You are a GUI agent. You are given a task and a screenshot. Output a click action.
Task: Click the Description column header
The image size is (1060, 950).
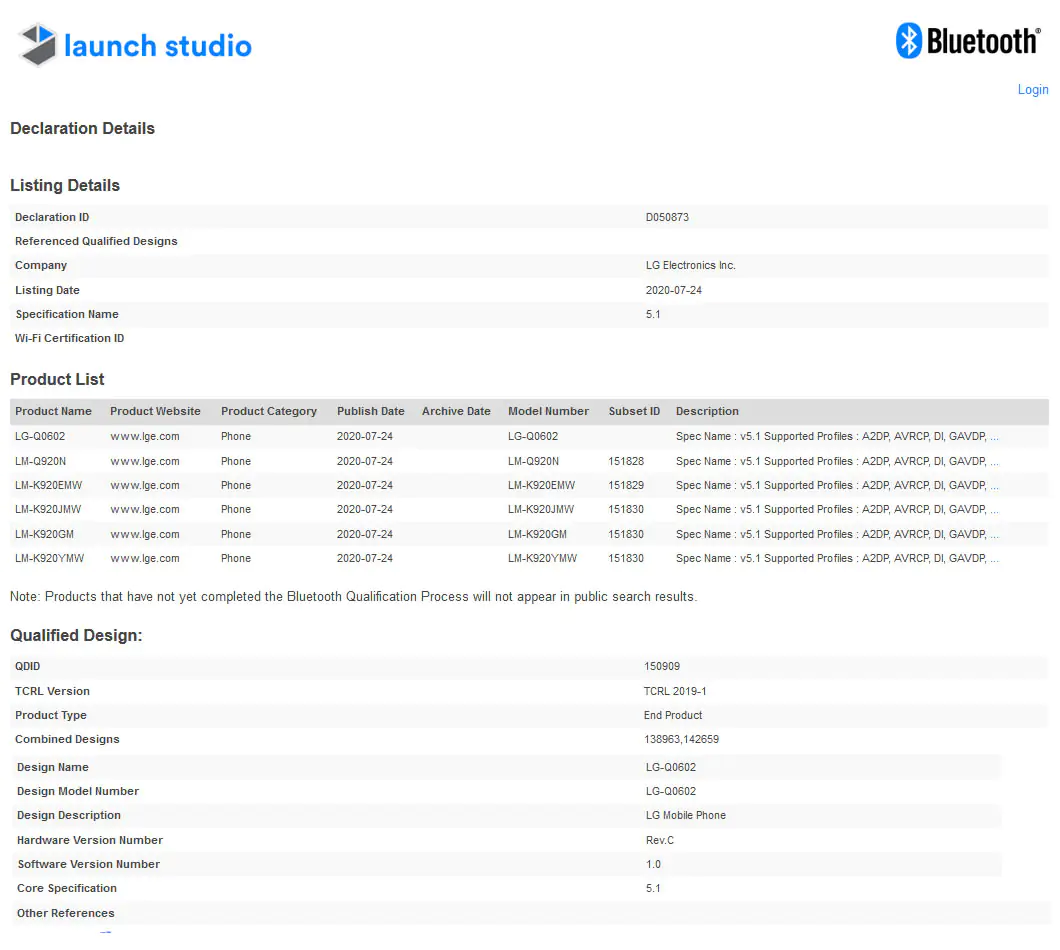(707, 411)
